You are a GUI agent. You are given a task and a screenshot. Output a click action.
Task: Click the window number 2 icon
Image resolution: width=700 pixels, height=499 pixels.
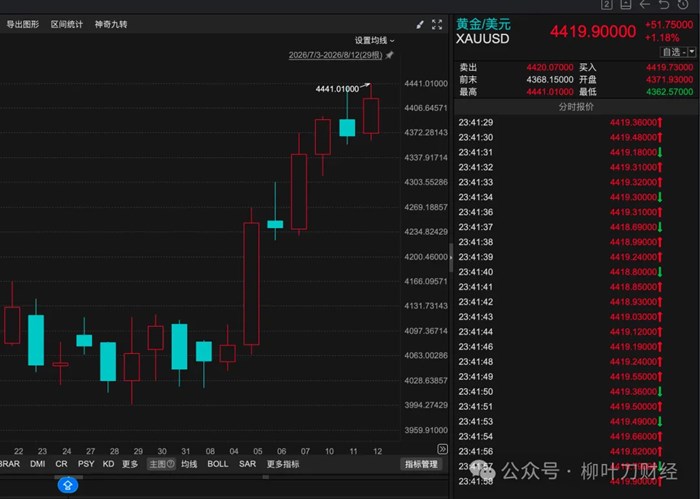[x=607, y=4]
